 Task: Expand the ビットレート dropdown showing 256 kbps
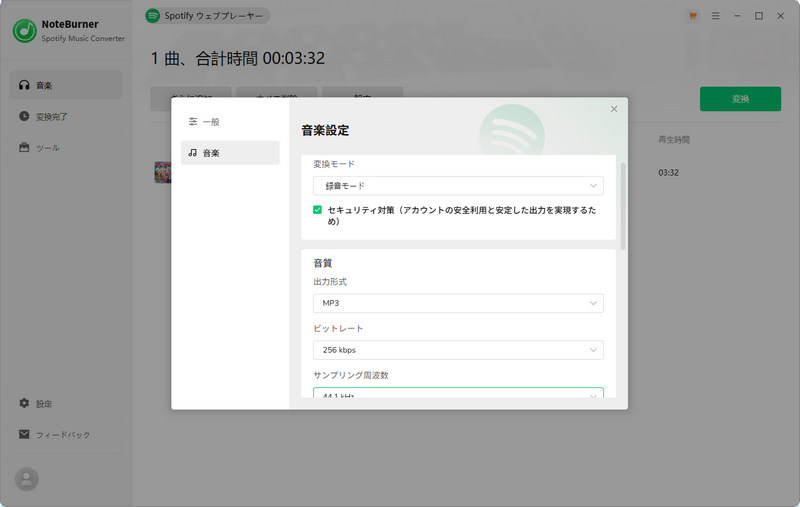coord(458,350)
